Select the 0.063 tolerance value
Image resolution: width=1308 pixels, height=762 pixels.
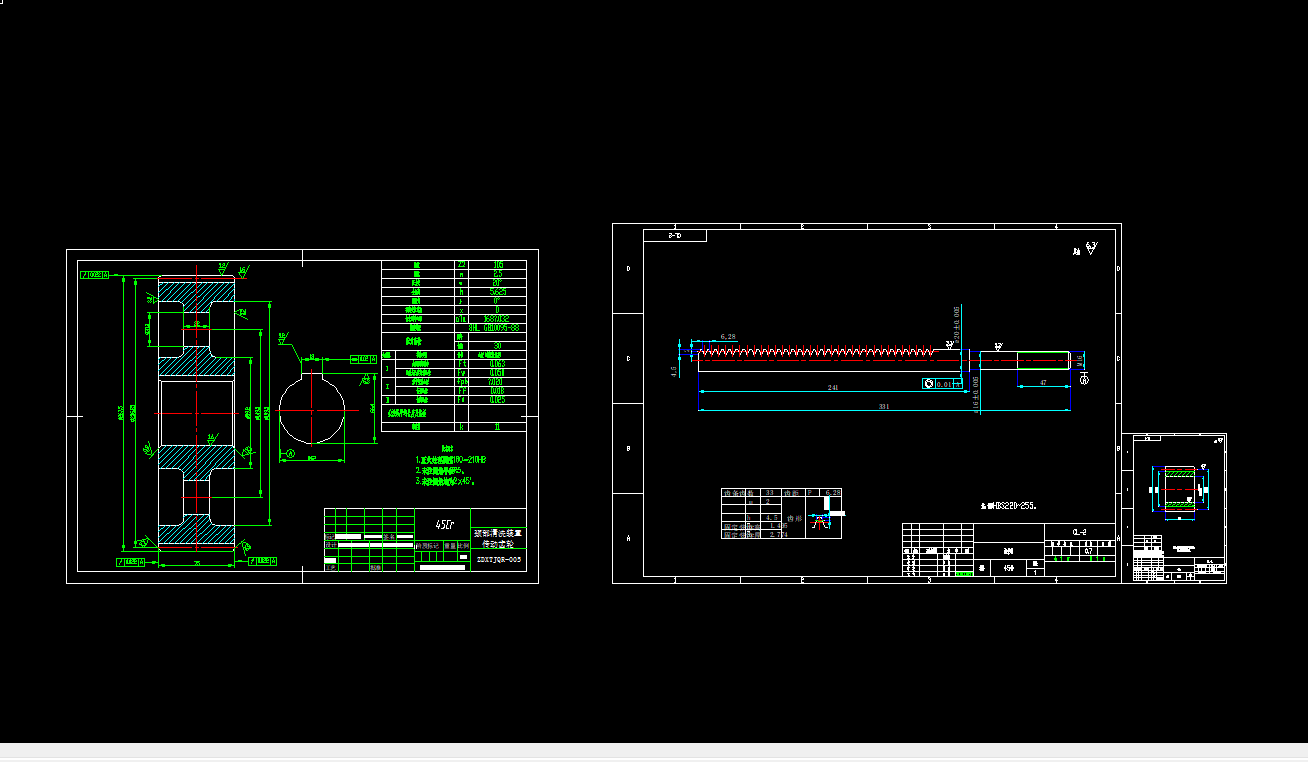pos(498,364)
